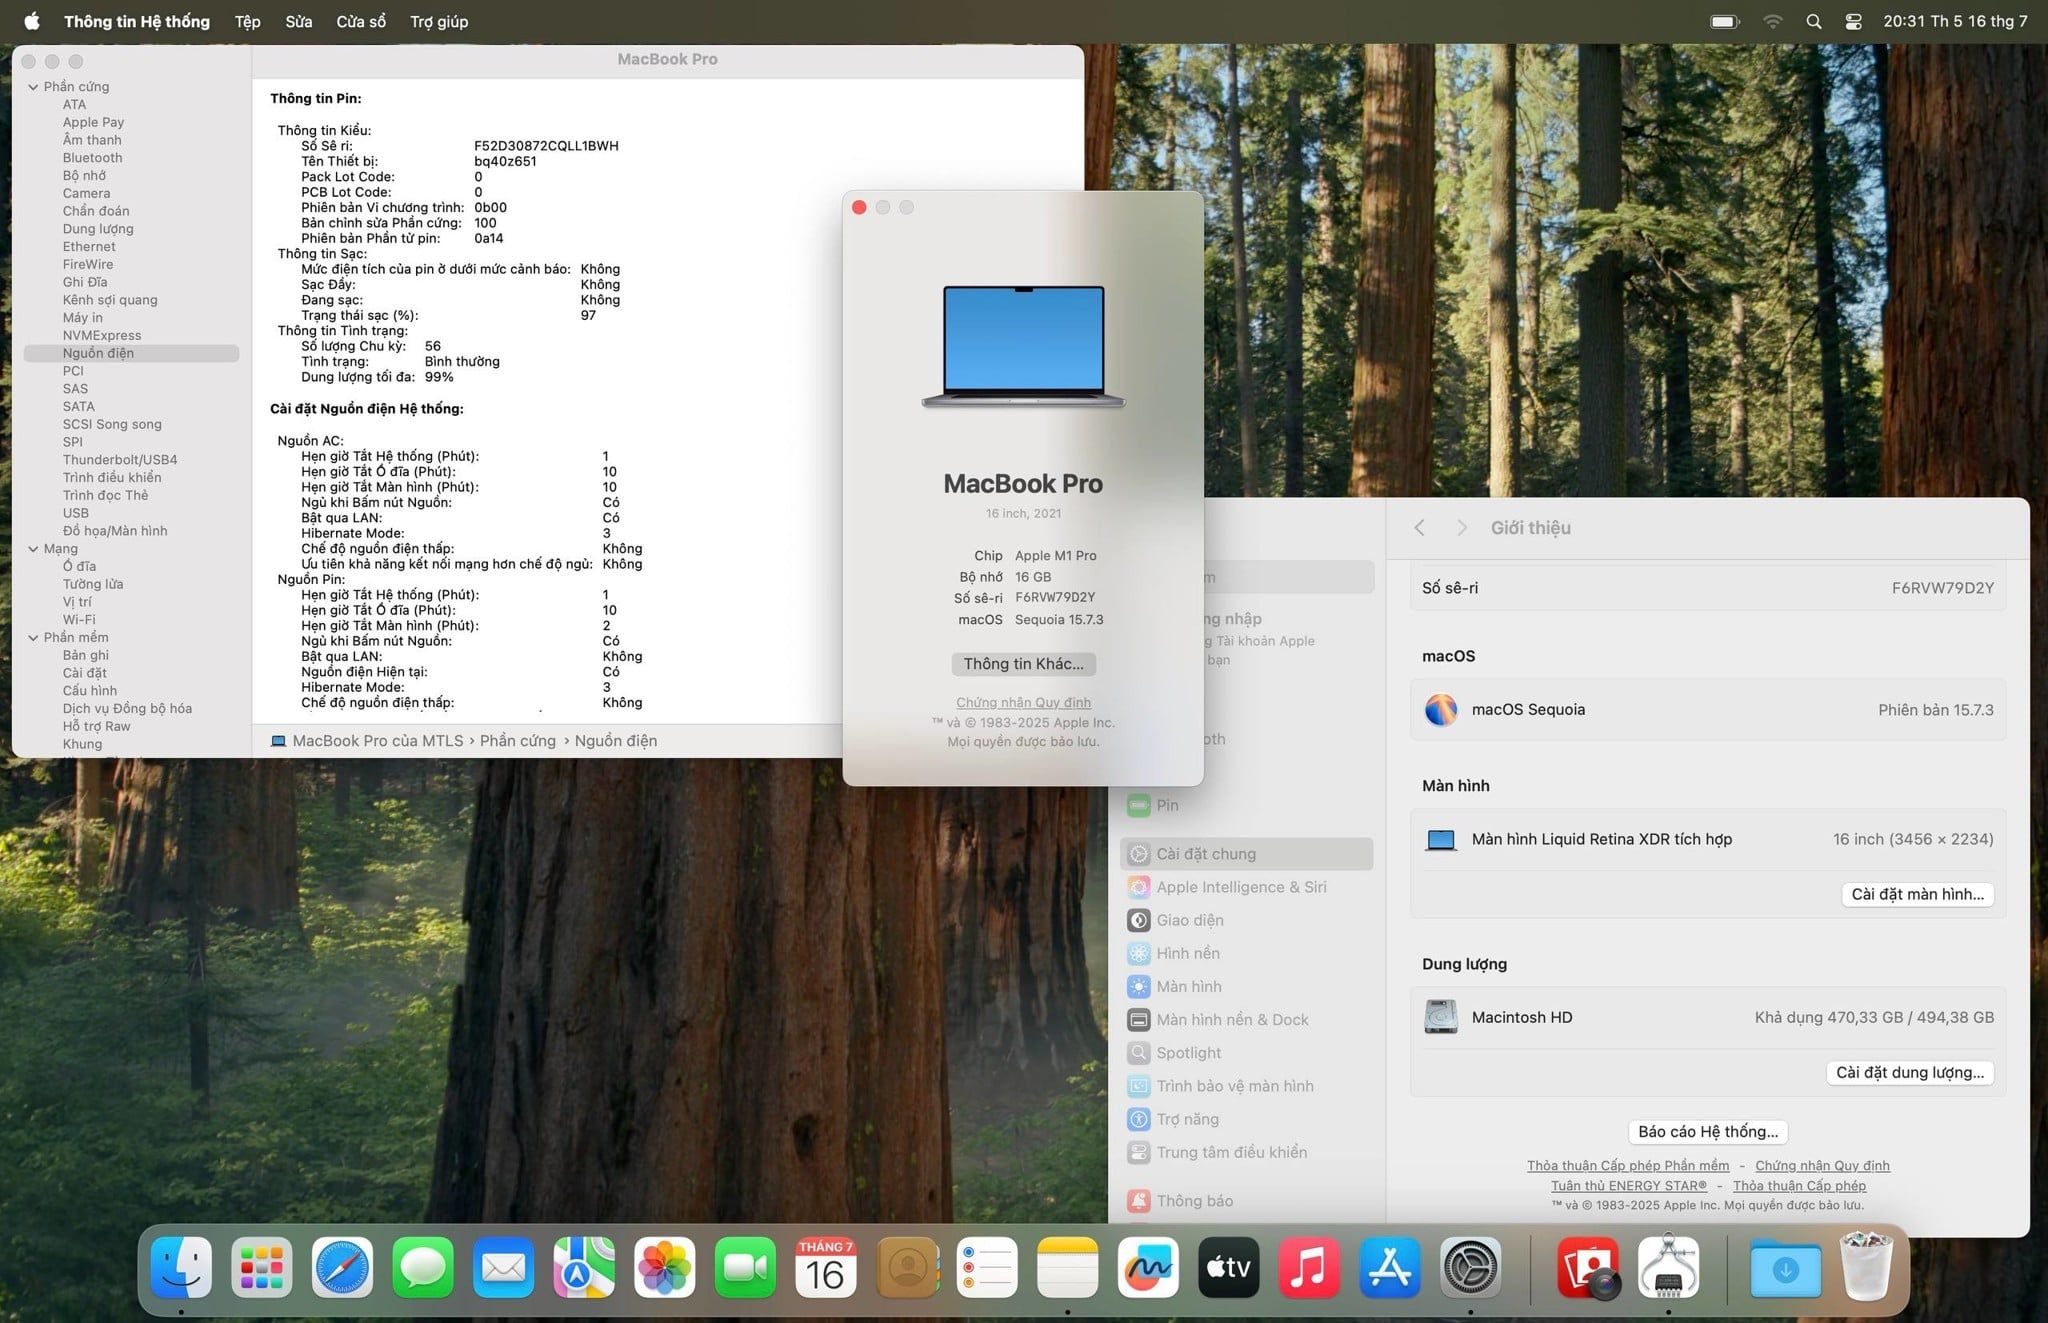Select Bluetooth in System Information sidebar
This screenshot has height=1323, width=2048.
point(92,158)
